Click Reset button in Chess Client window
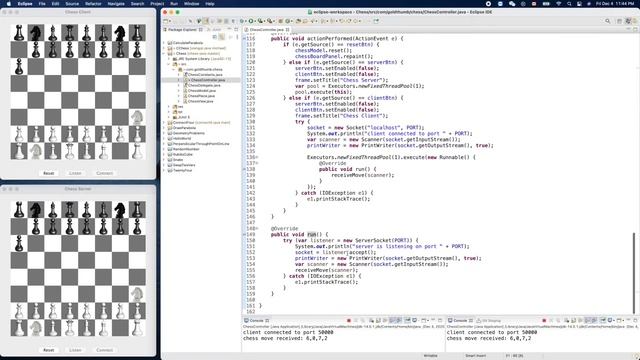The height and width of the screenshot is (360, 640). pos(49,173)
